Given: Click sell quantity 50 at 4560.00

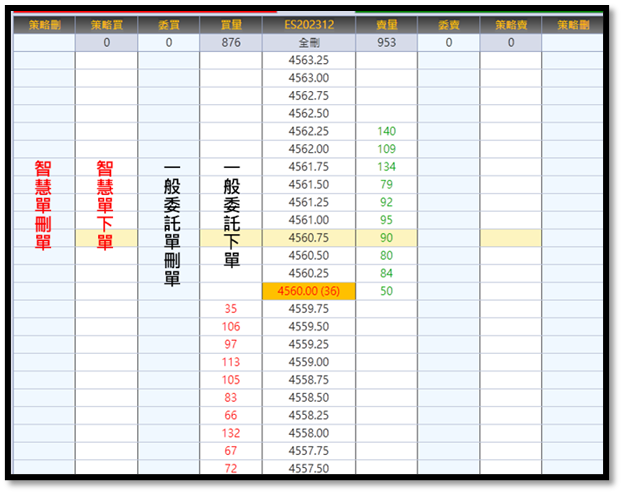Looking at the screenshot, I should [386, 291].
